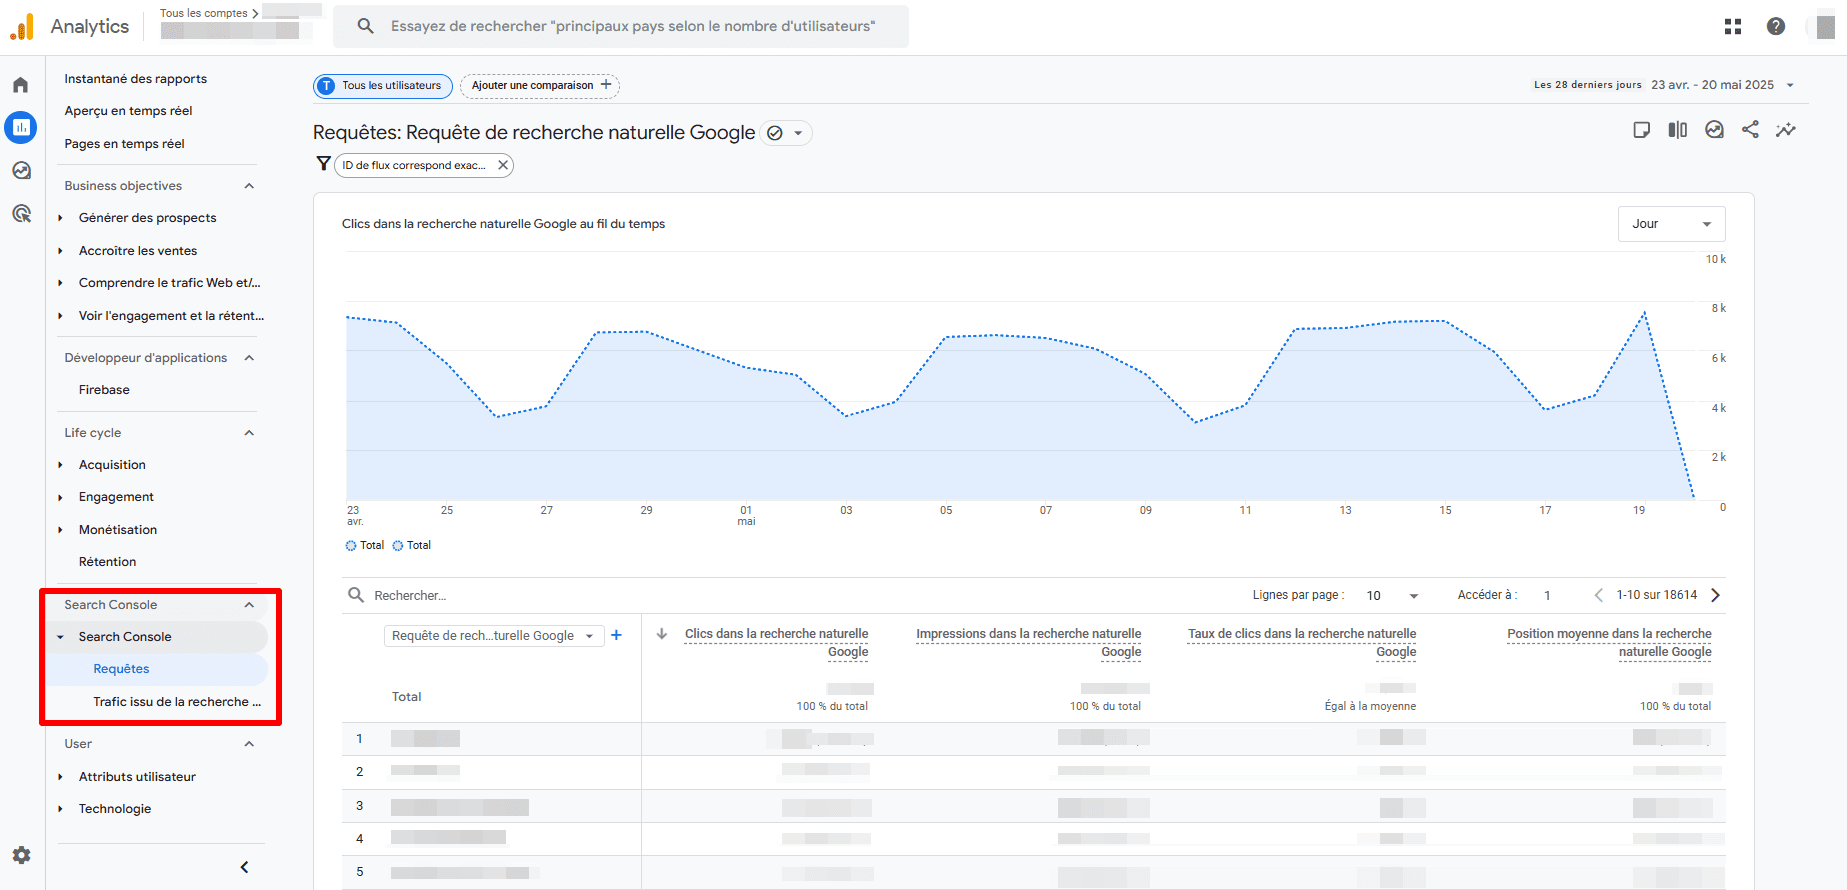Open the Insights icon next to share

[x=1714, y=130]
